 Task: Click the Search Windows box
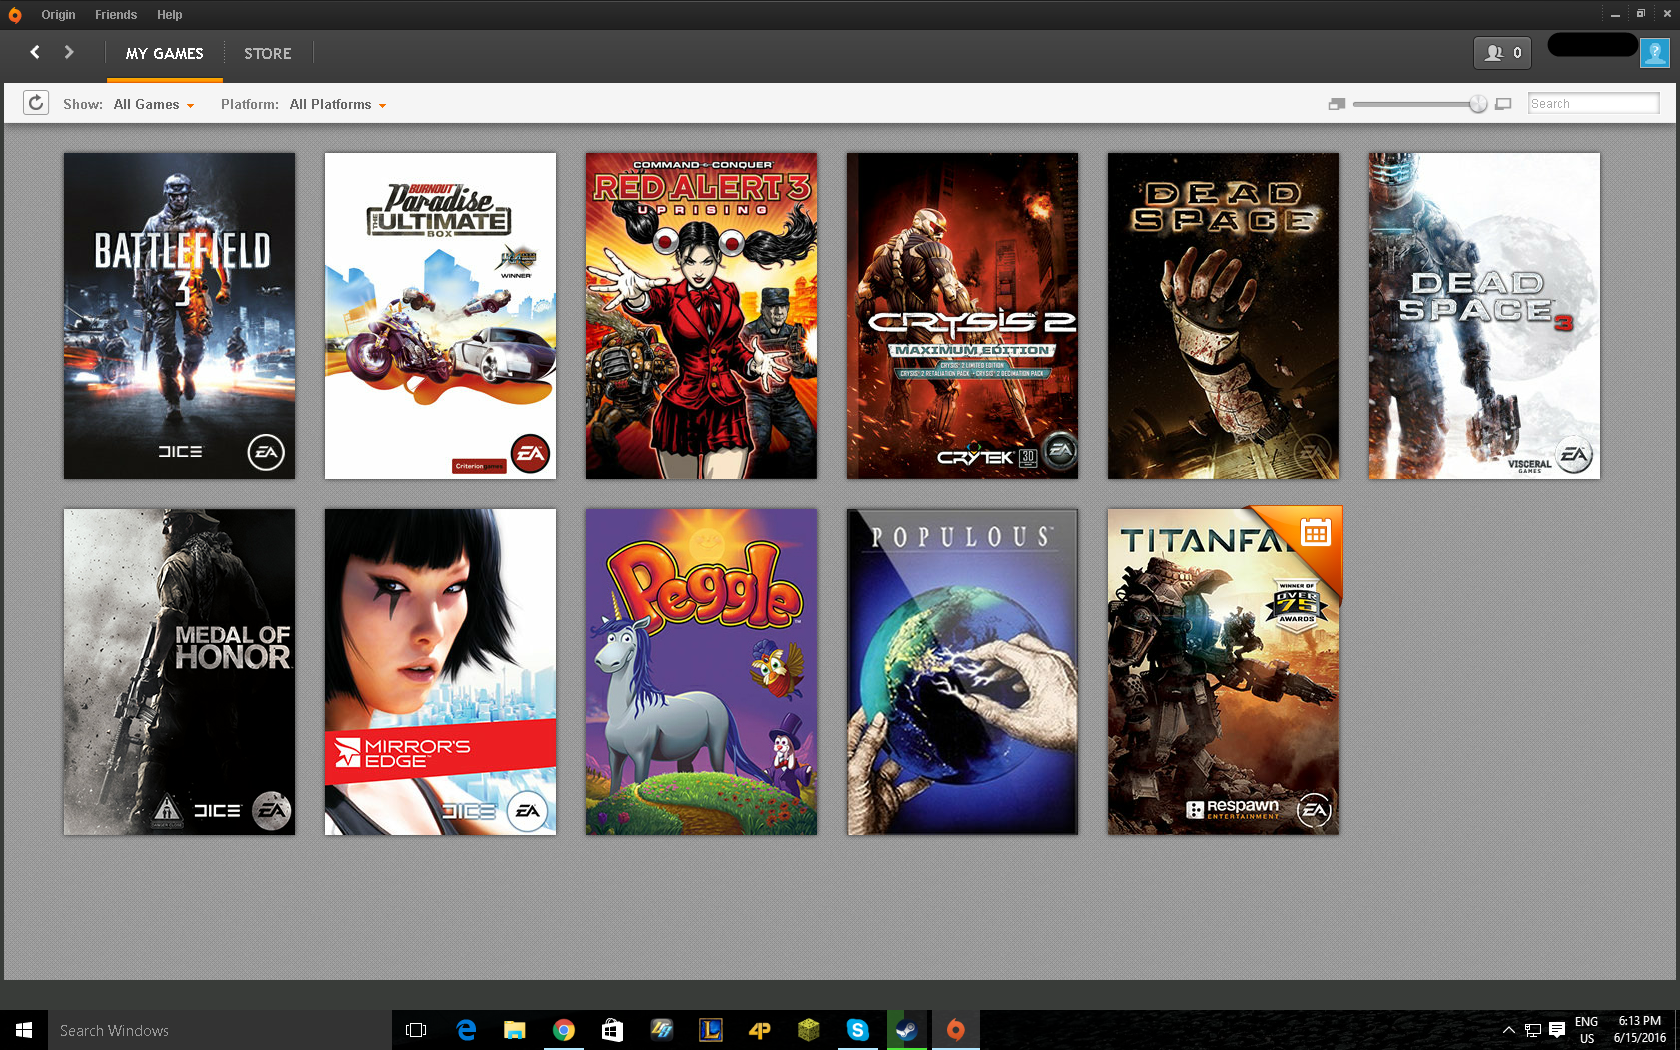220,1030
